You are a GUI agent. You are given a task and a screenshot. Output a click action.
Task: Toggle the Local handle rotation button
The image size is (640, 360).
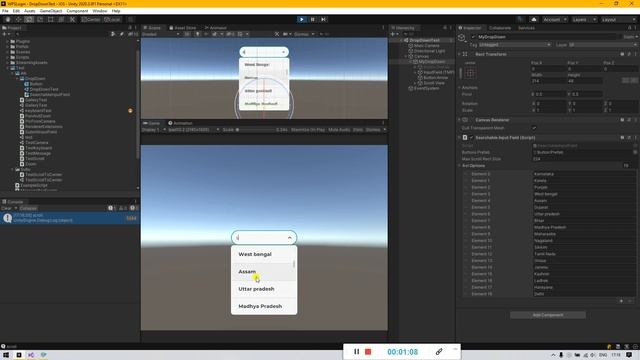pos(112,19)
